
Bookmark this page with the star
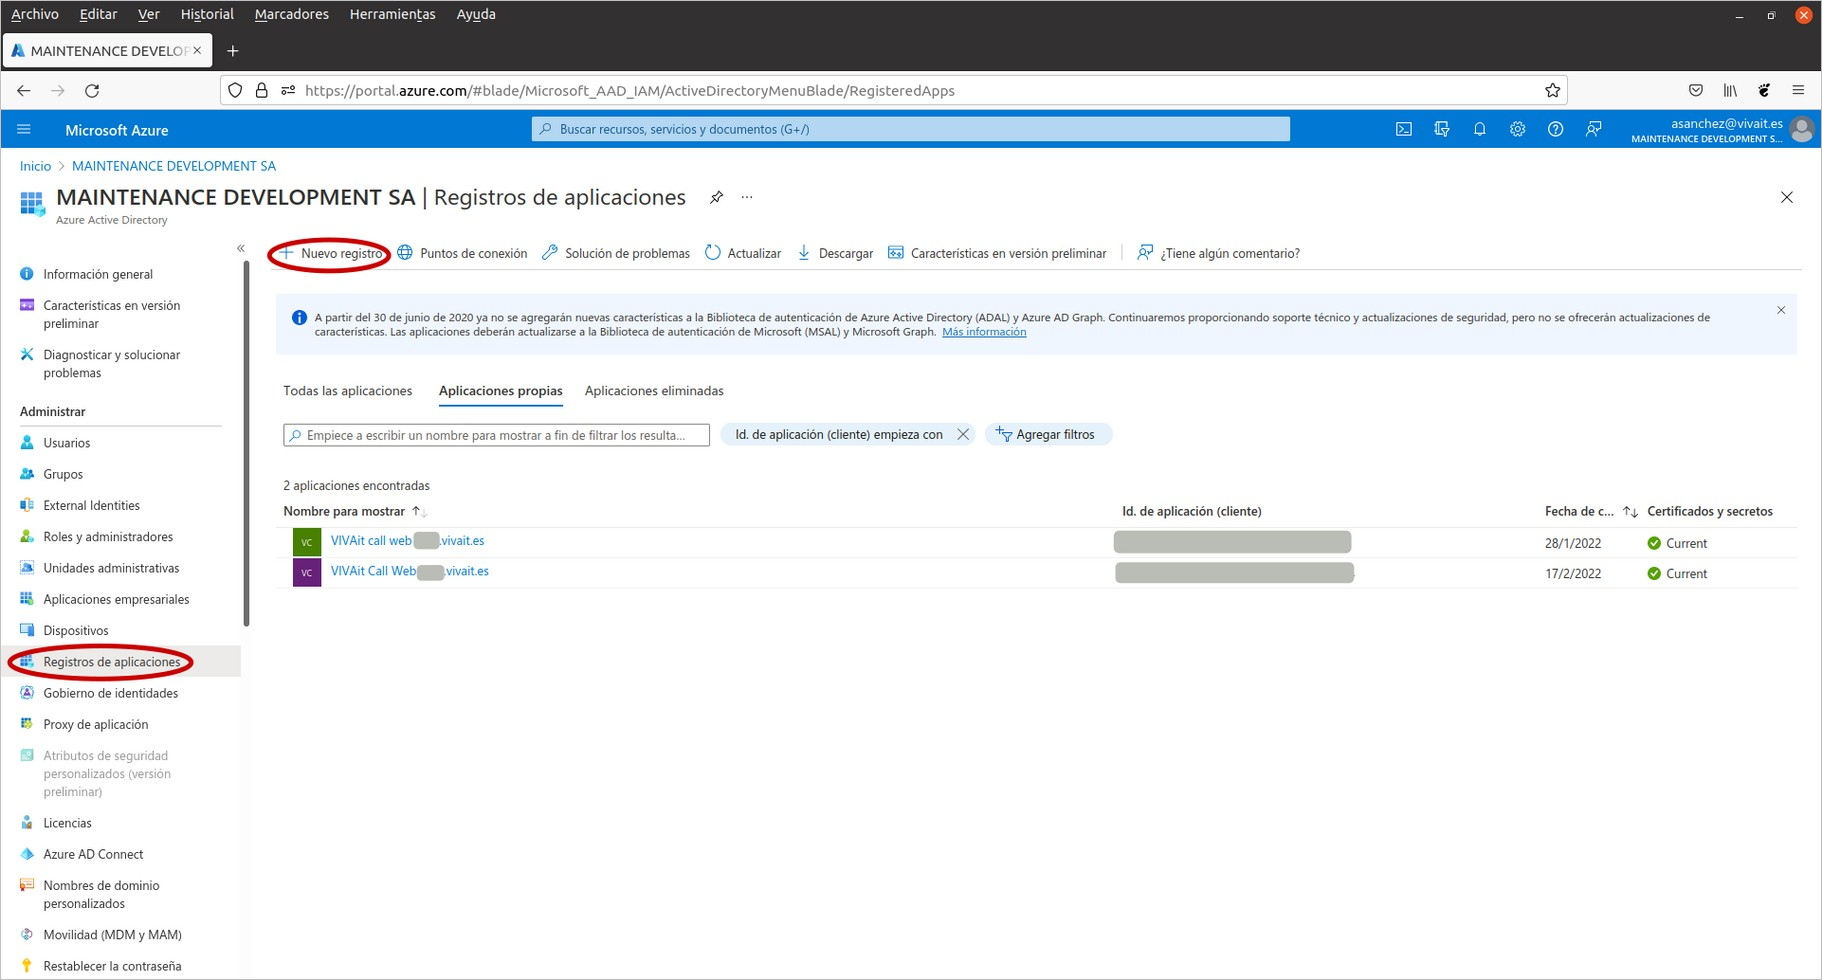(1552, 90)
